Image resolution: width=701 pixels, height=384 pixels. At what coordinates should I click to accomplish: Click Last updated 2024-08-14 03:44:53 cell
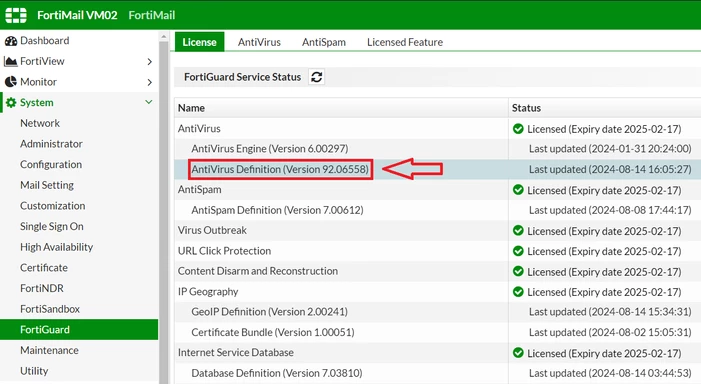tap(610, 373)
